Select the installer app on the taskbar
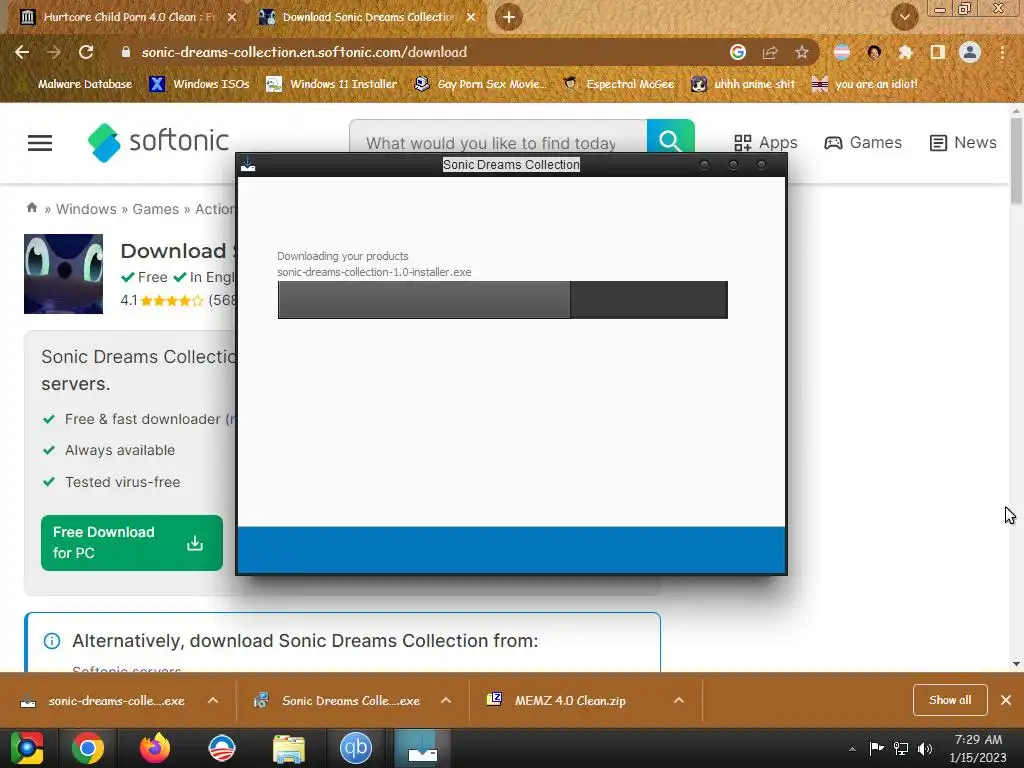The width and height of the screenshot is (1024, 768). [x=423, y=748]
